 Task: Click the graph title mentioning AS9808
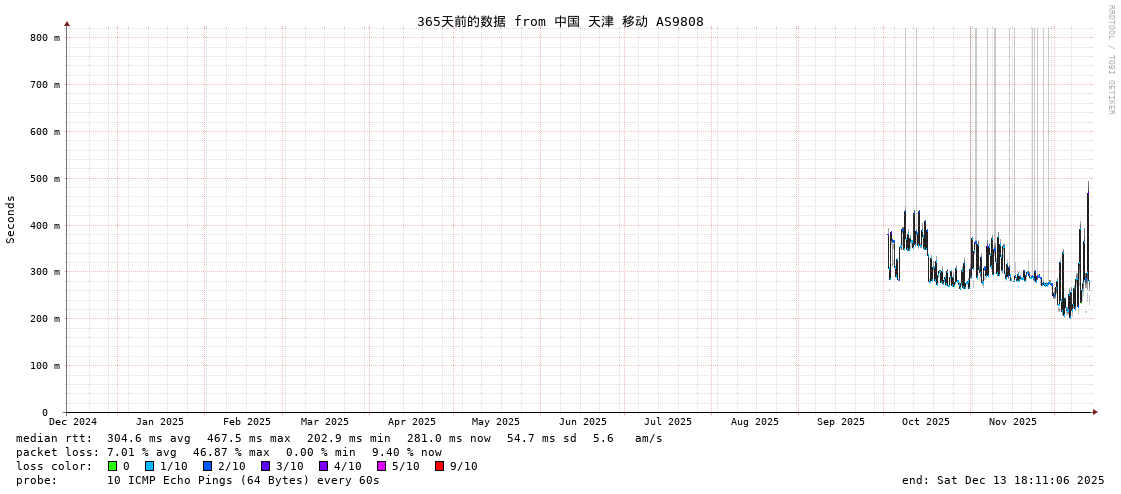[560, 21]
